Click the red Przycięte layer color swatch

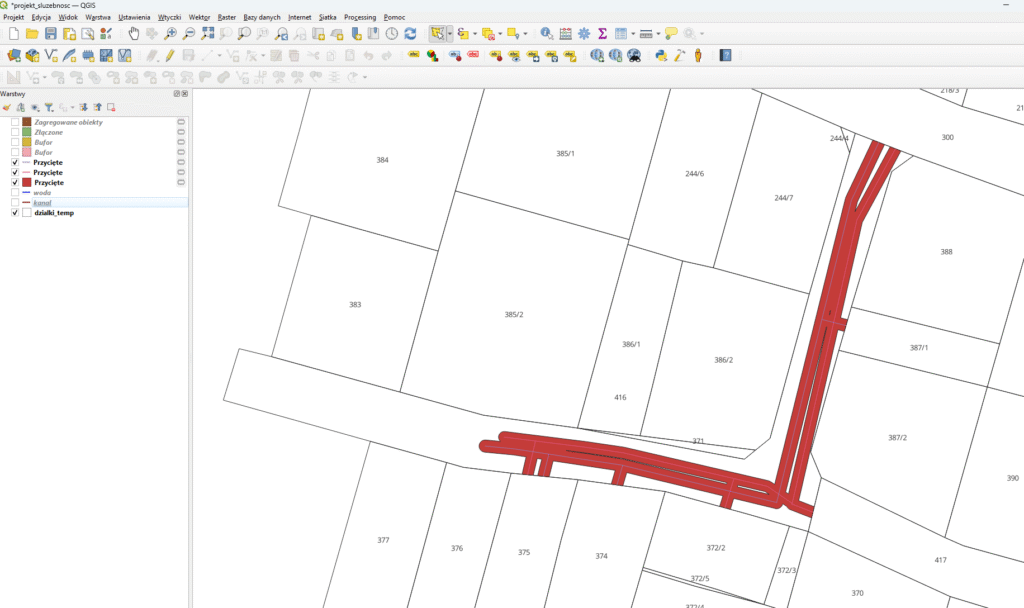pyautogui.click(x=27, y=183)
